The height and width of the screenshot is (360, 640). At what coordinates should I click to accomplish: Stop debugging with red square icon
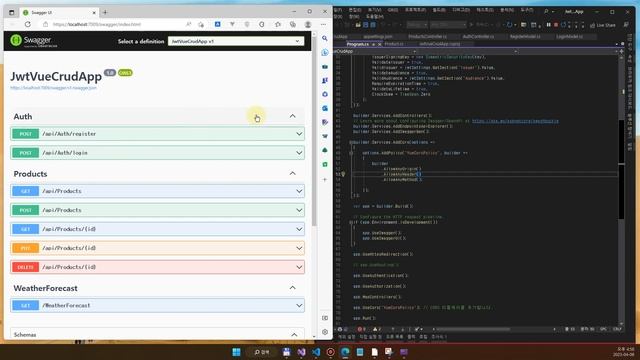coord(556,25)
